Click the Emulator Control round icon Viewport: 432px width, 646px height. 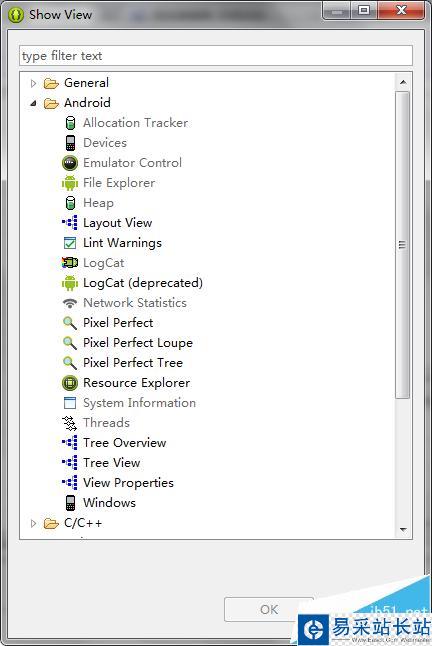click(x=70, y=163)
